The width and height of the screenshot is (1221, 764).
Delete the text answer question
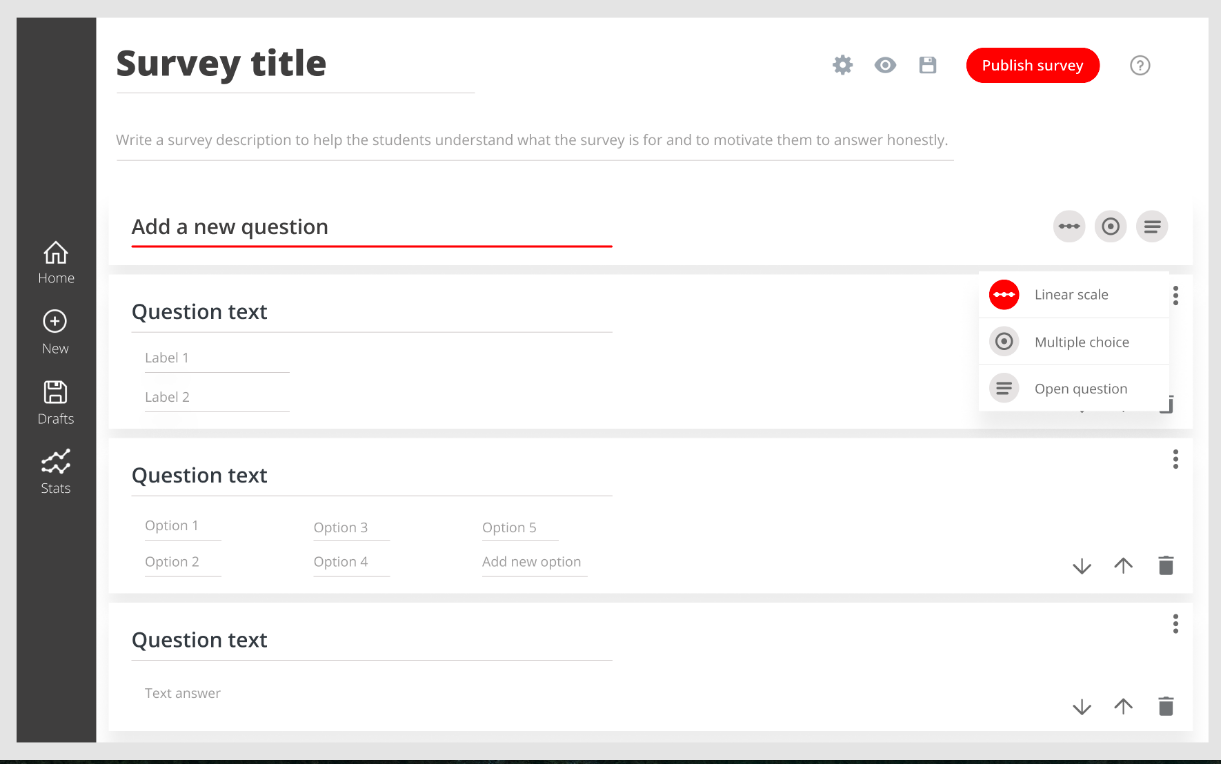(1165, 707)
